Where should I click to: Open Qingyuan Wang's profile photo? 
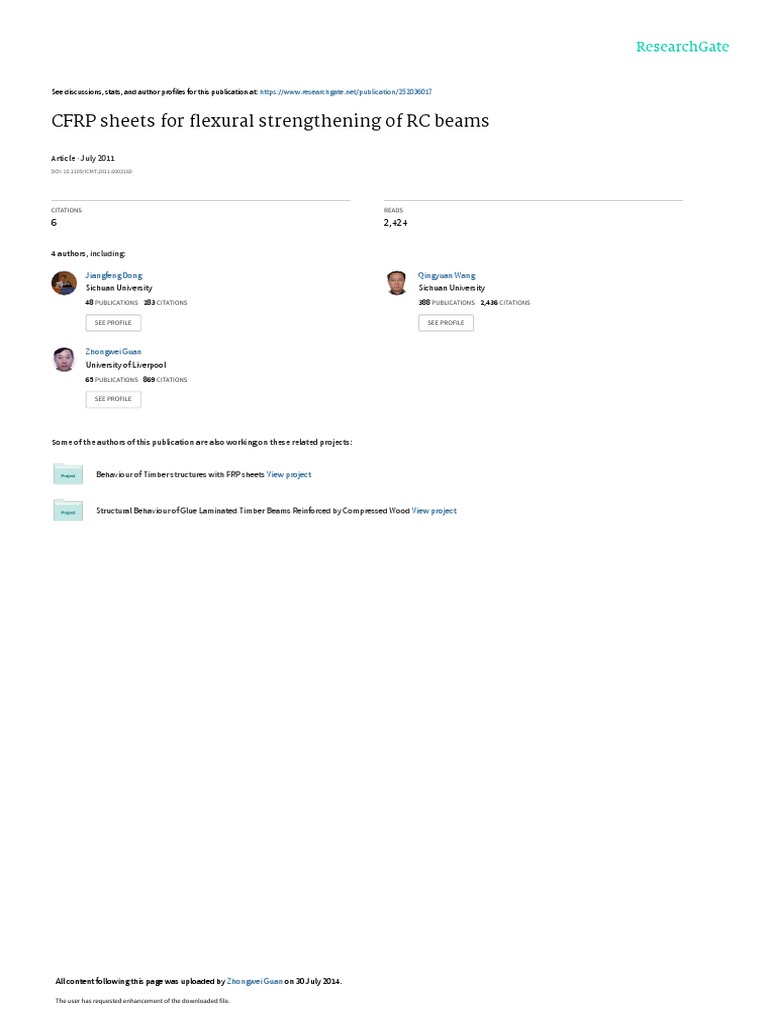coord(396,283)
